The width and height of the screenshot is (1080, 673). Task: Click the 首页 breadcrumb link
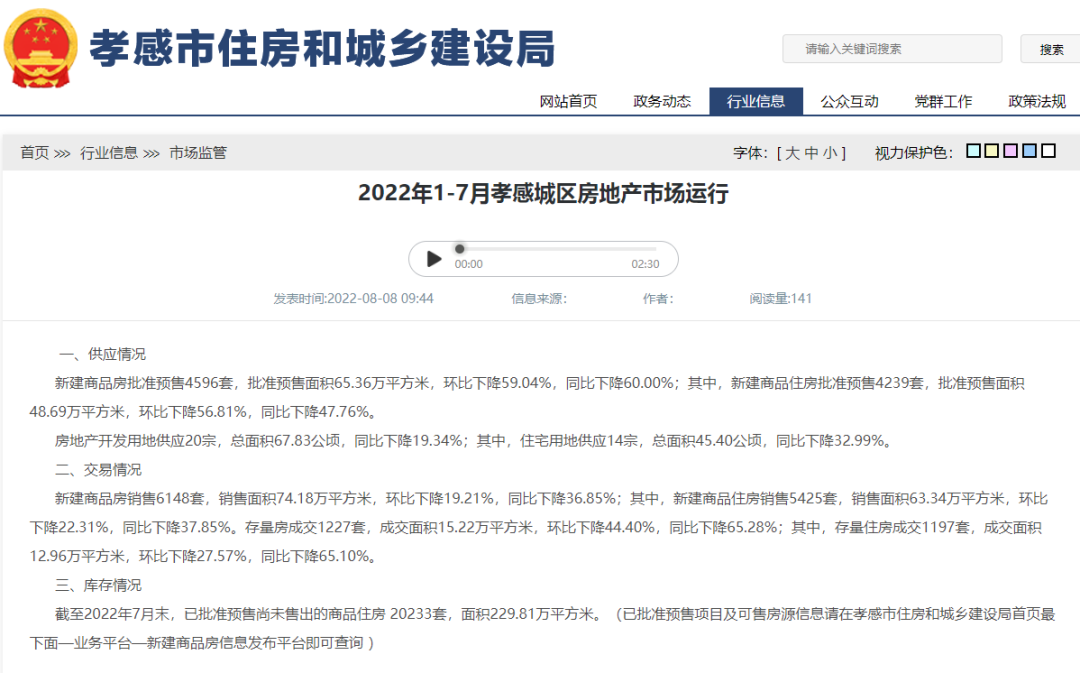pyautogui.click(x=34, y=153)
